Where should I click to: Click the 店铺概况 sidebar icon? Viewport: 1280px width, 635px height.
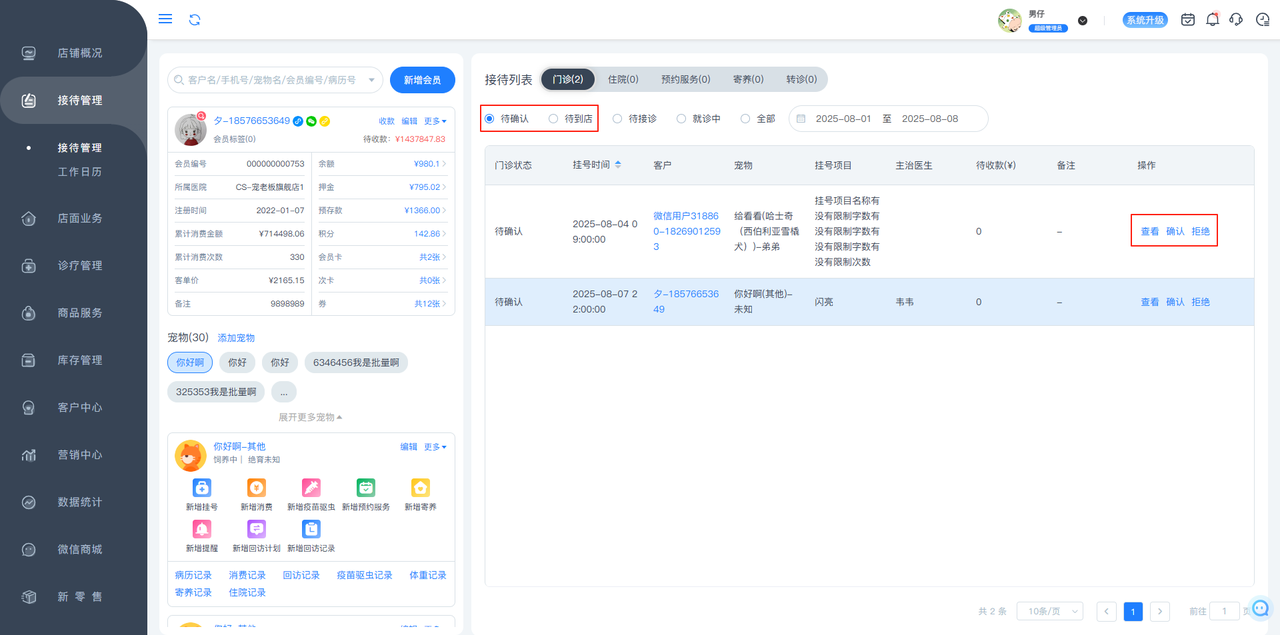click(29, 53)
